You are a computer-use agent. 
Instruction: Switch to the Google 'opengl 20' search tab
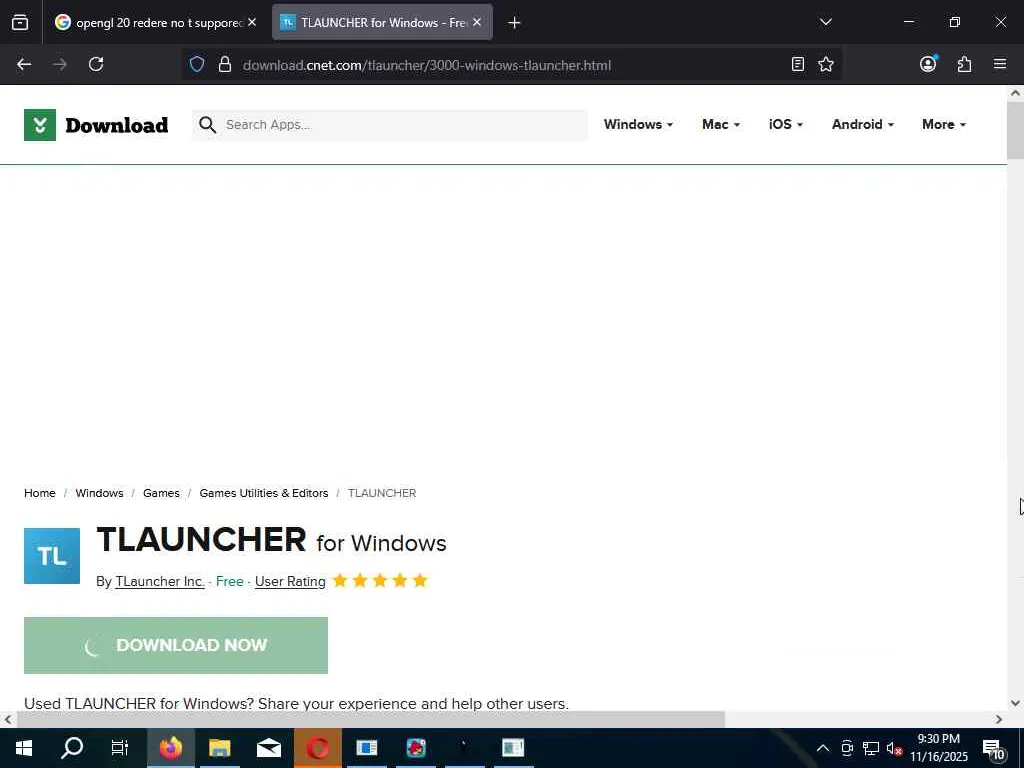tap(156, 22)
